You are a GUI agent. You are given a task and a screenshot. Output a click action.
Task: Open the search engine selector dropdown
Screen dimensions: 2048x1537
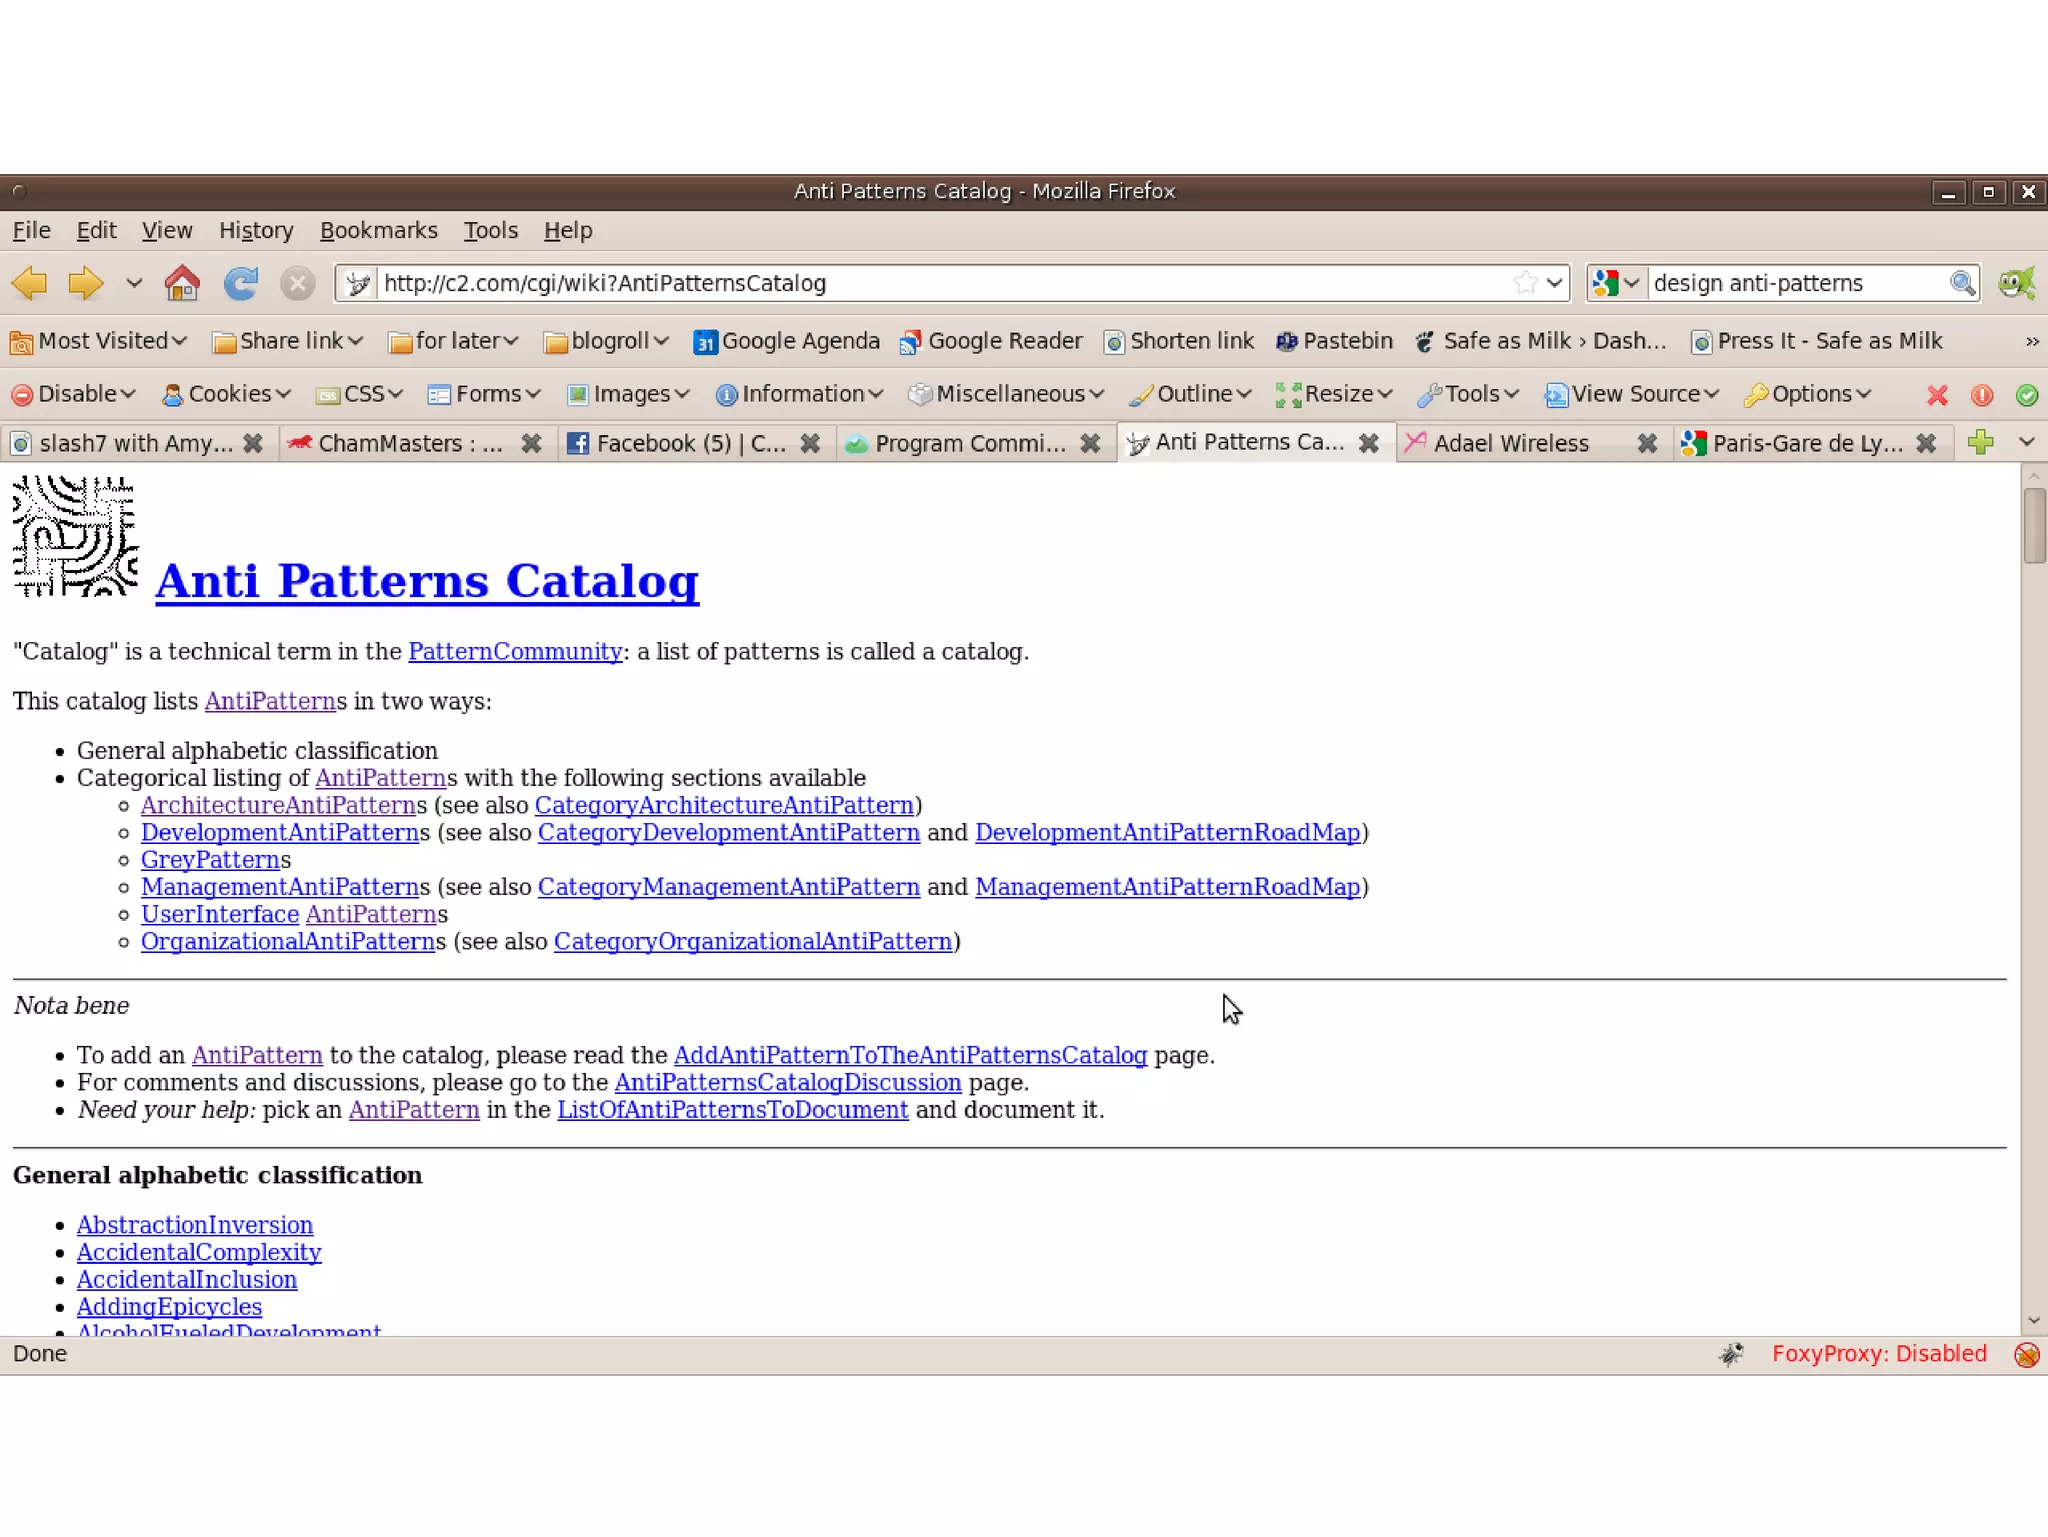[x=1617, y=283]
